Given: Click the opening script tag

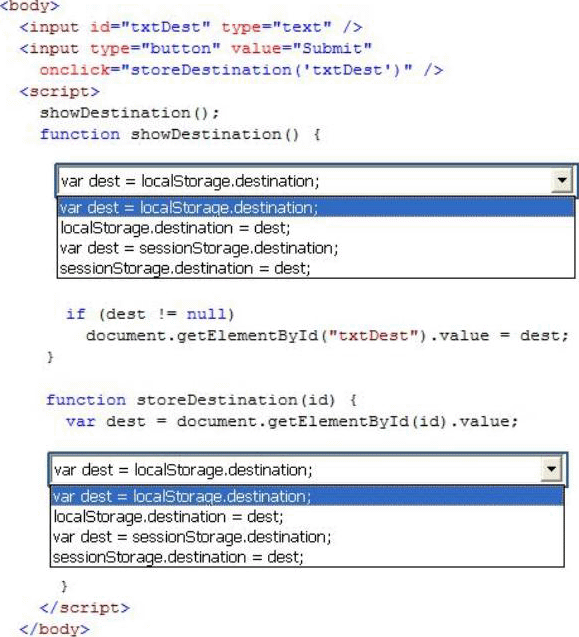Looking at the screenshot, I should coord(59,91).
